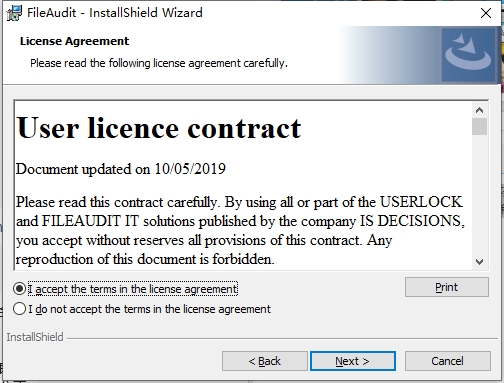The image size is (504, 383).
Task: Click the 'User licence contract' heading
Action: 159,128
